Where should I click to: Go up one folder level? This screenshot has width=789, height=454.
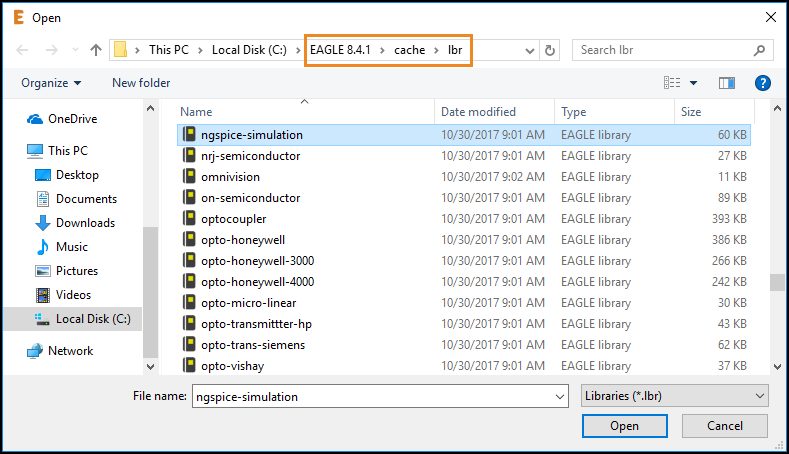pyautogui.click(x=96, y=50)
